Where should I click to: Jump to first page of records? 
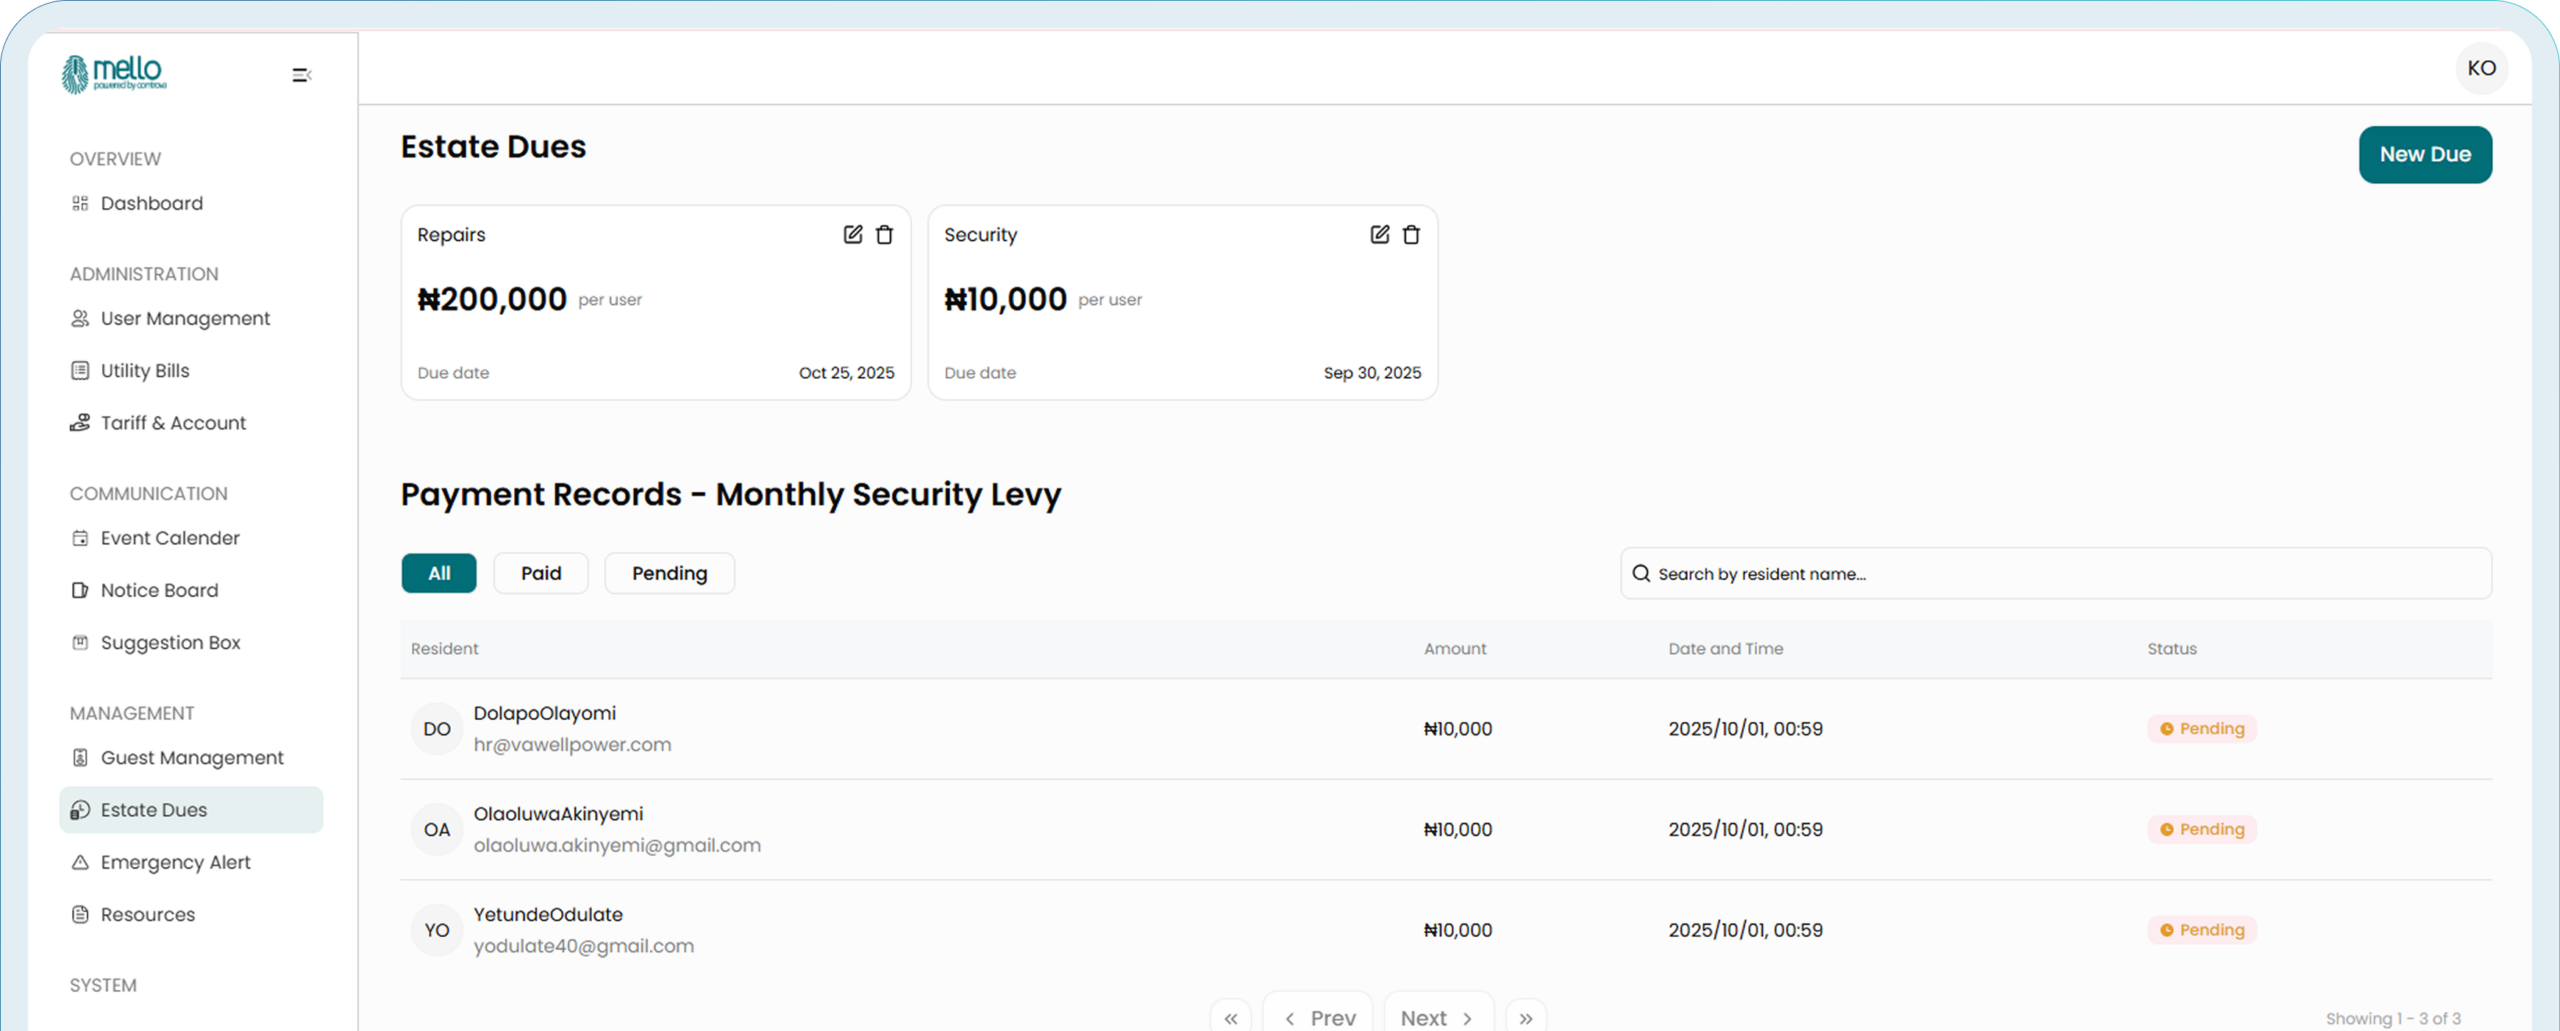(x=1231, y=1017)
